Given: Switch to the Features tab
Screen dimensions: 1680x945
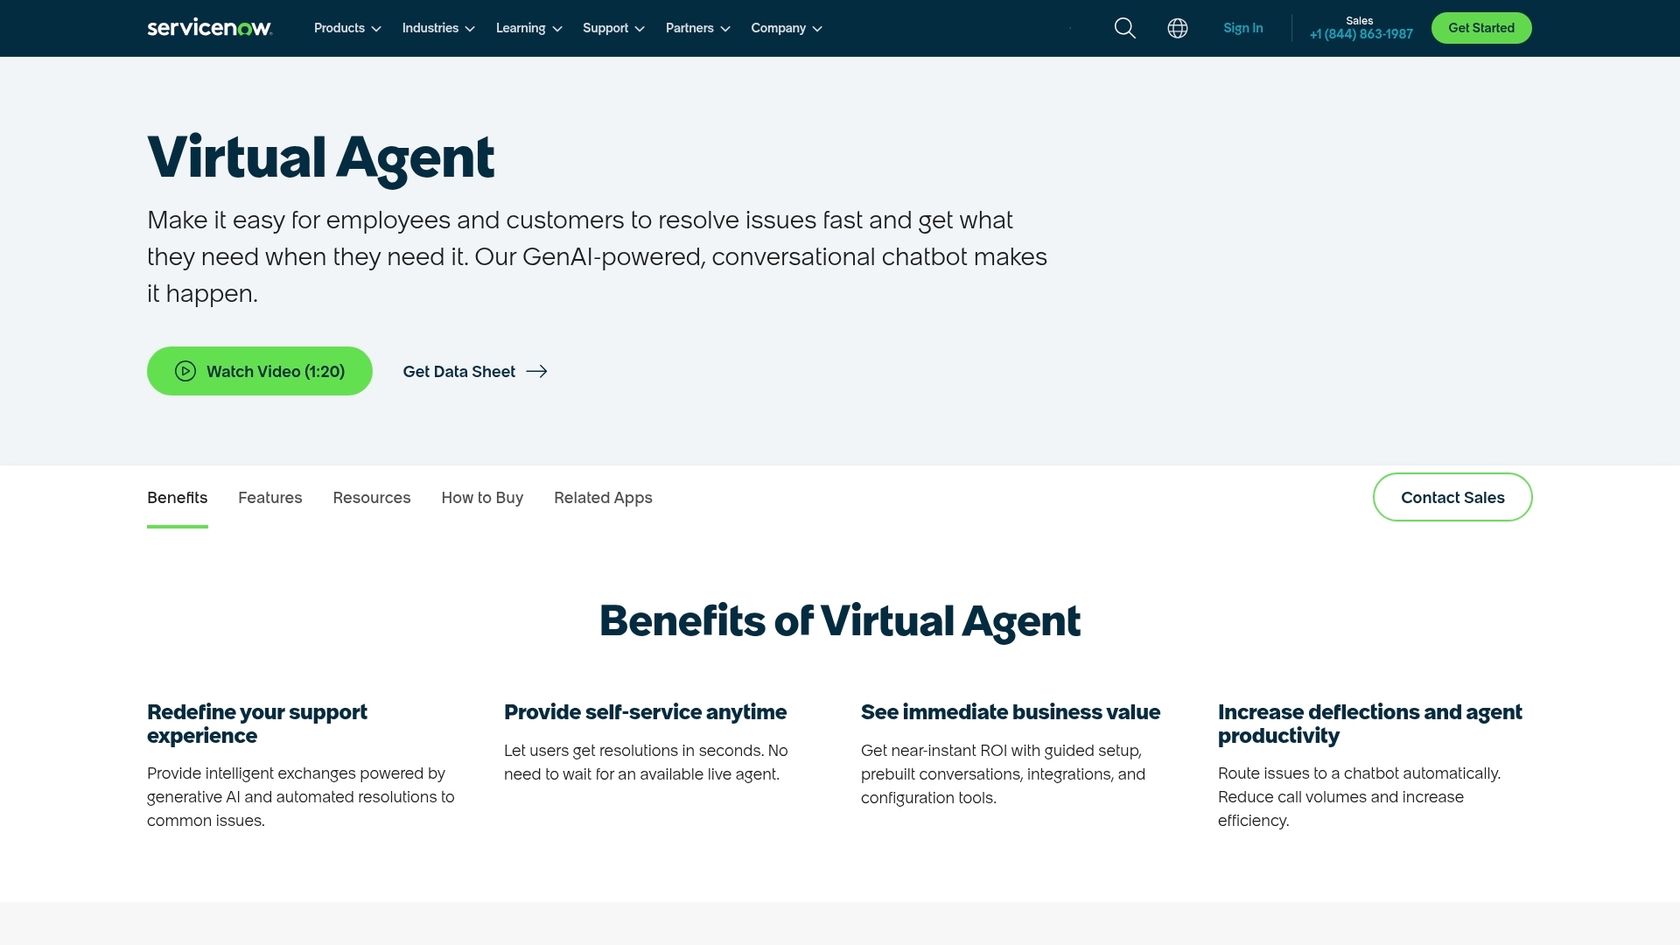Looking at the screenshot, I should point(269,497).
